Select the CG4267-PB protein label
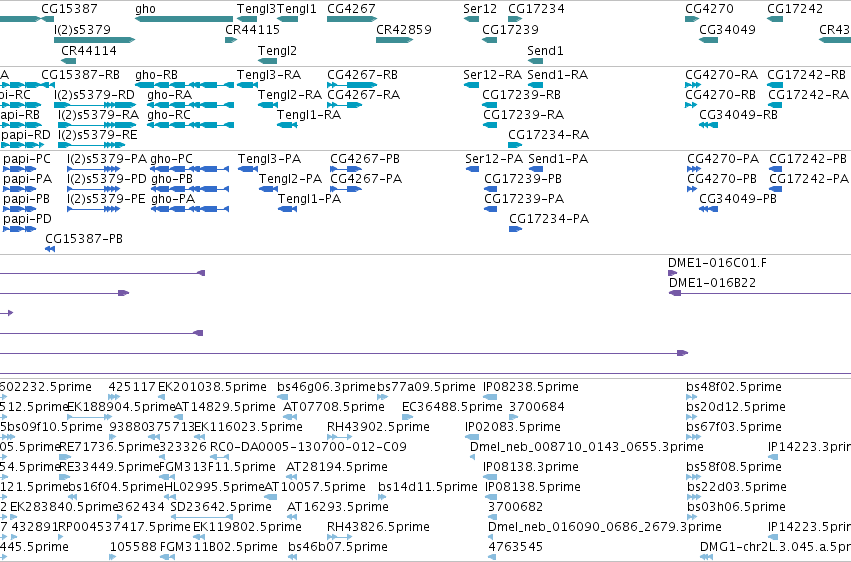851x562 pixels. pyautogui.click(x=365, y=158)
